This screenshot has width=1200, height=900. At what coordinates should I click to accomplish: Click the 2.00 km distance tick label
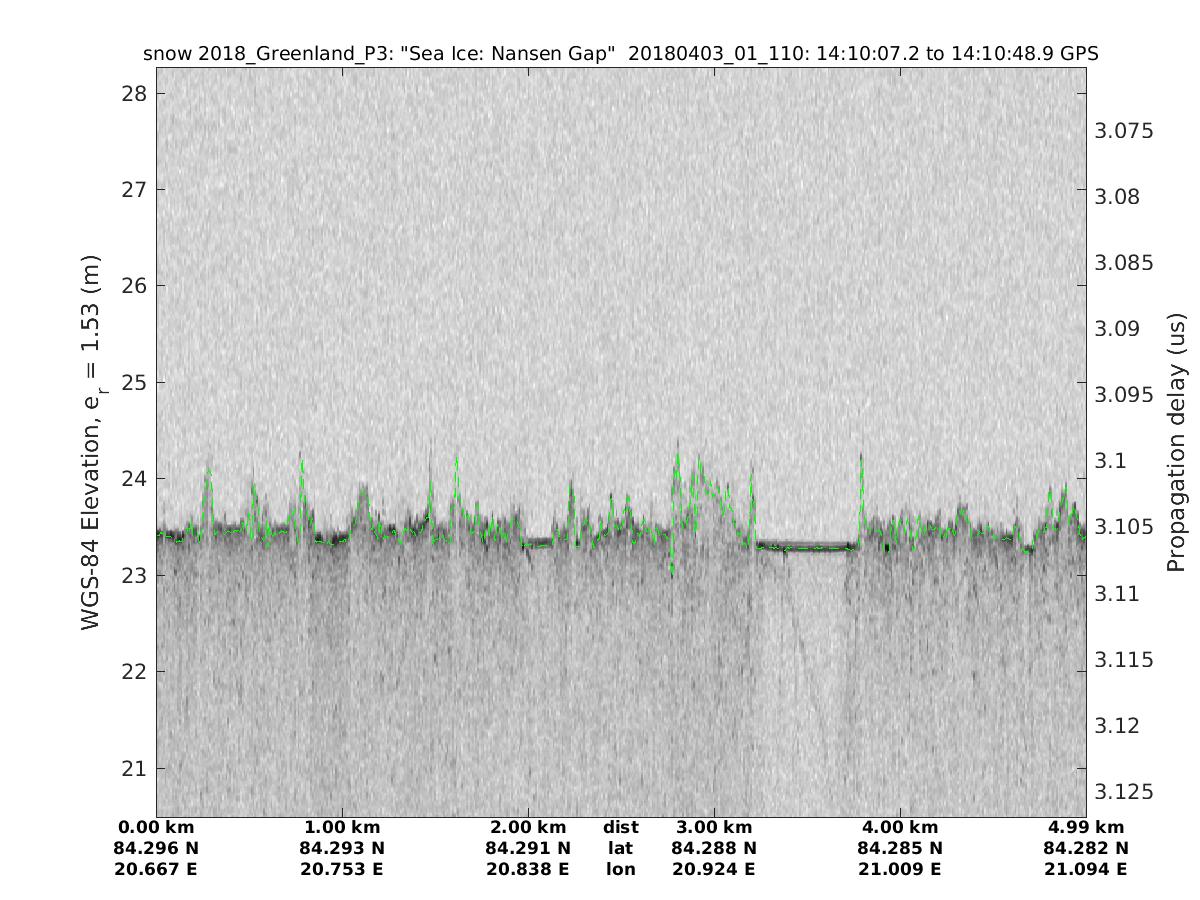[528, 827]
